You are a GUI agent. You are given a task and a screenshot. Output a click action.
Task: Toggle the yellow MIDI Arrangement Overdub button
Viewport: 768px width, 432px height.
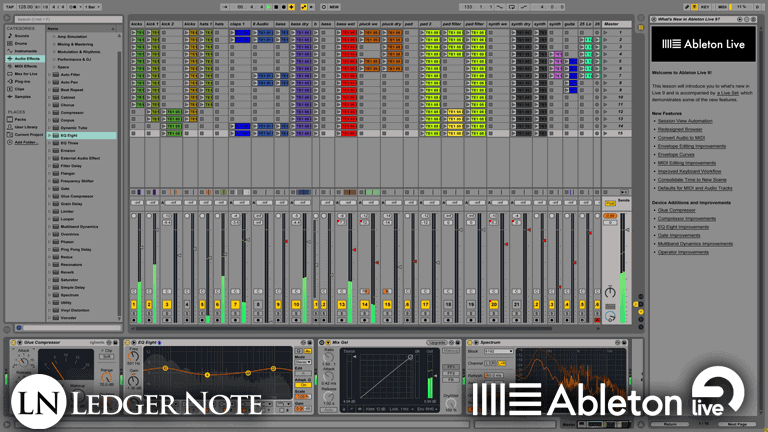[291, 7]
